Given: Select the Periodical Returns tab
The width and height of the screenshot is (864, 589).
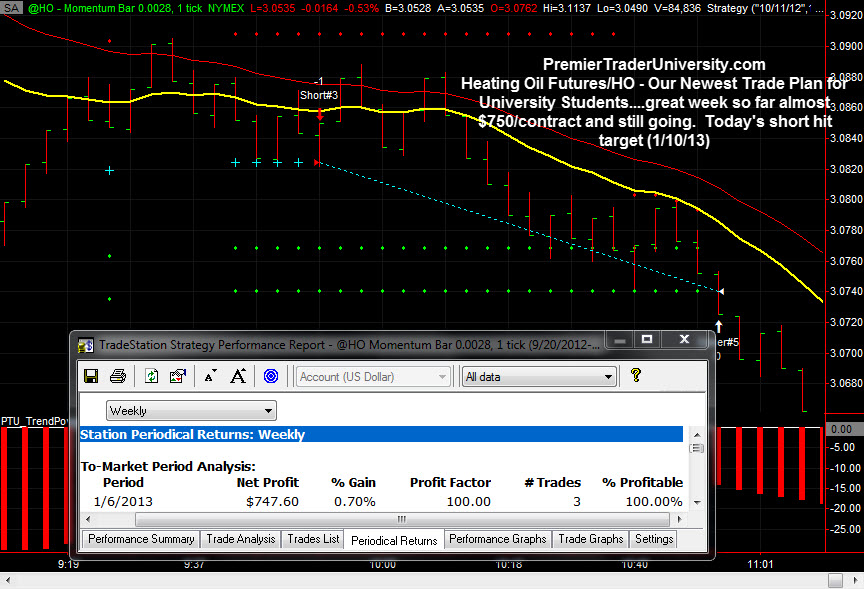Looking at the screenshot, I should coord(394,541).
